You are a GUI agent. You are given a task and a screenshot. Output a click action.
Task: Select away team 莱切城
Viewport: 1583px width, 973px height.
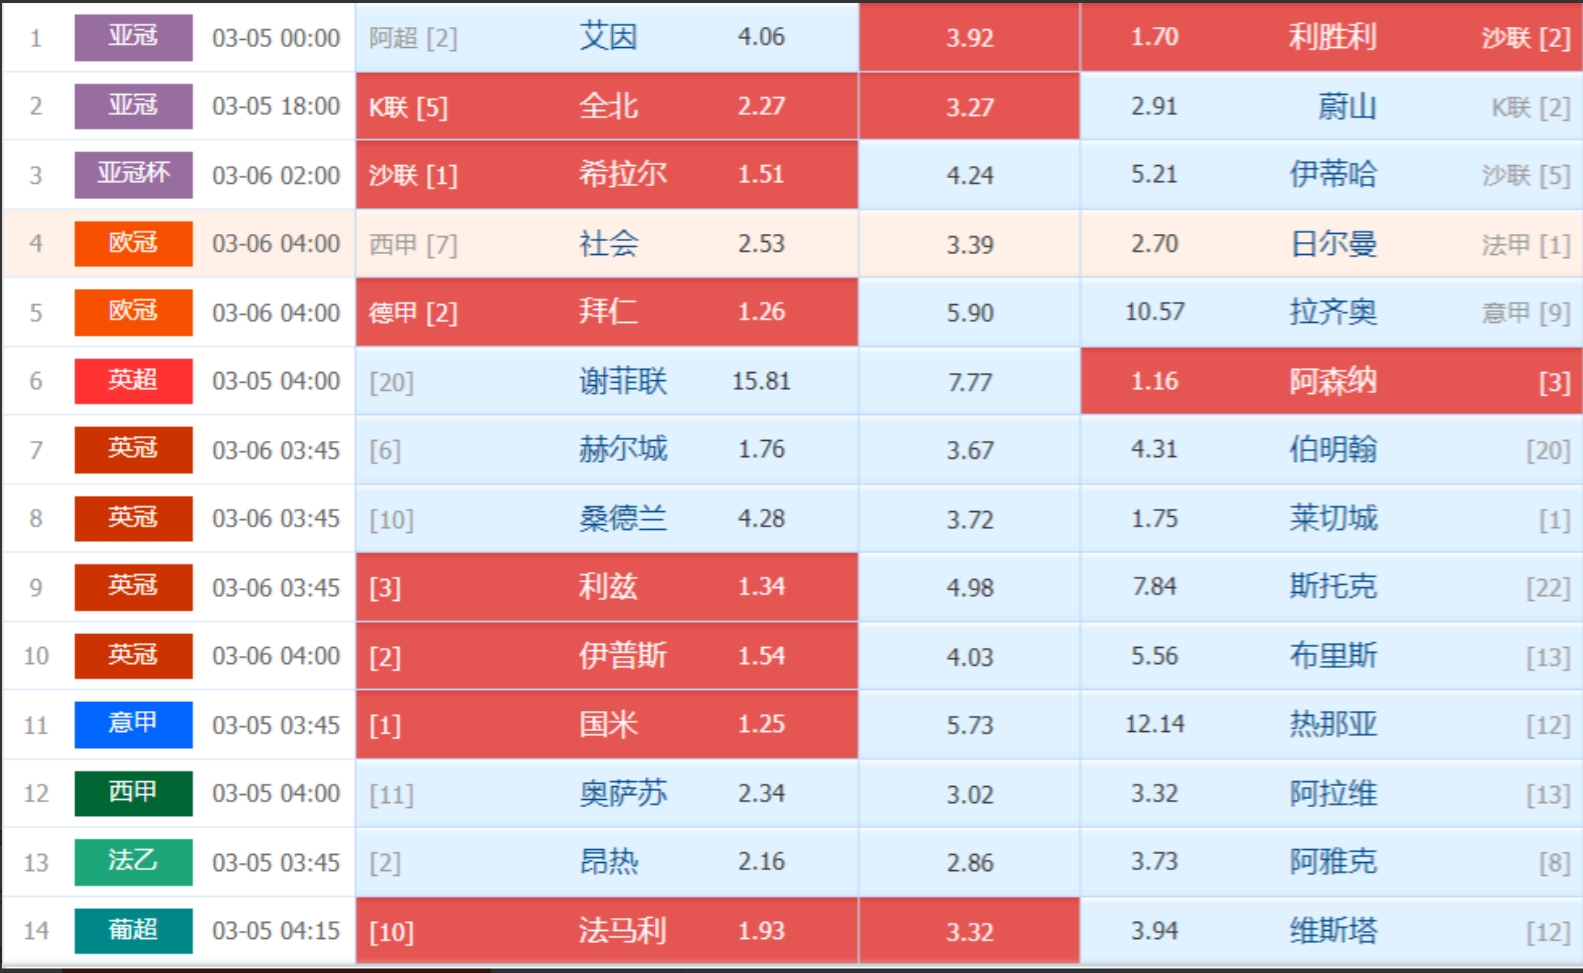tap(1332, 518)
